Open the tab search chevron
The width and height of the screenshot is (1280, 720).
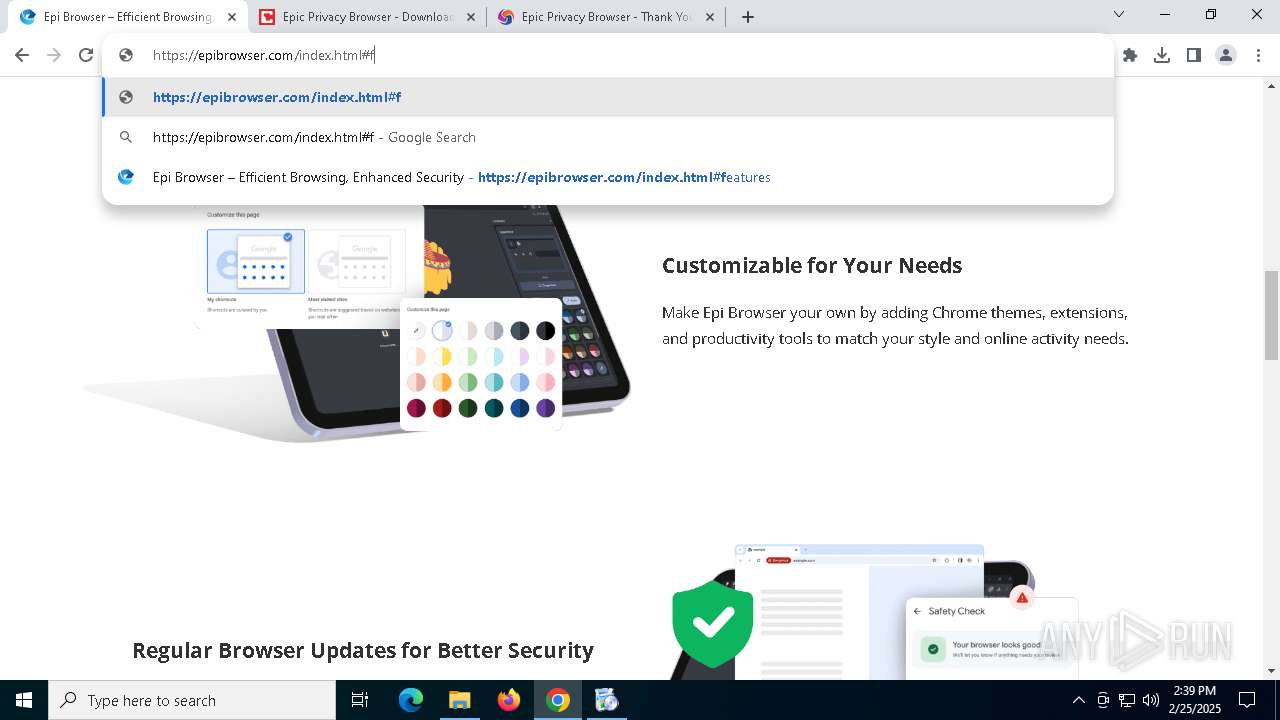1119,15
